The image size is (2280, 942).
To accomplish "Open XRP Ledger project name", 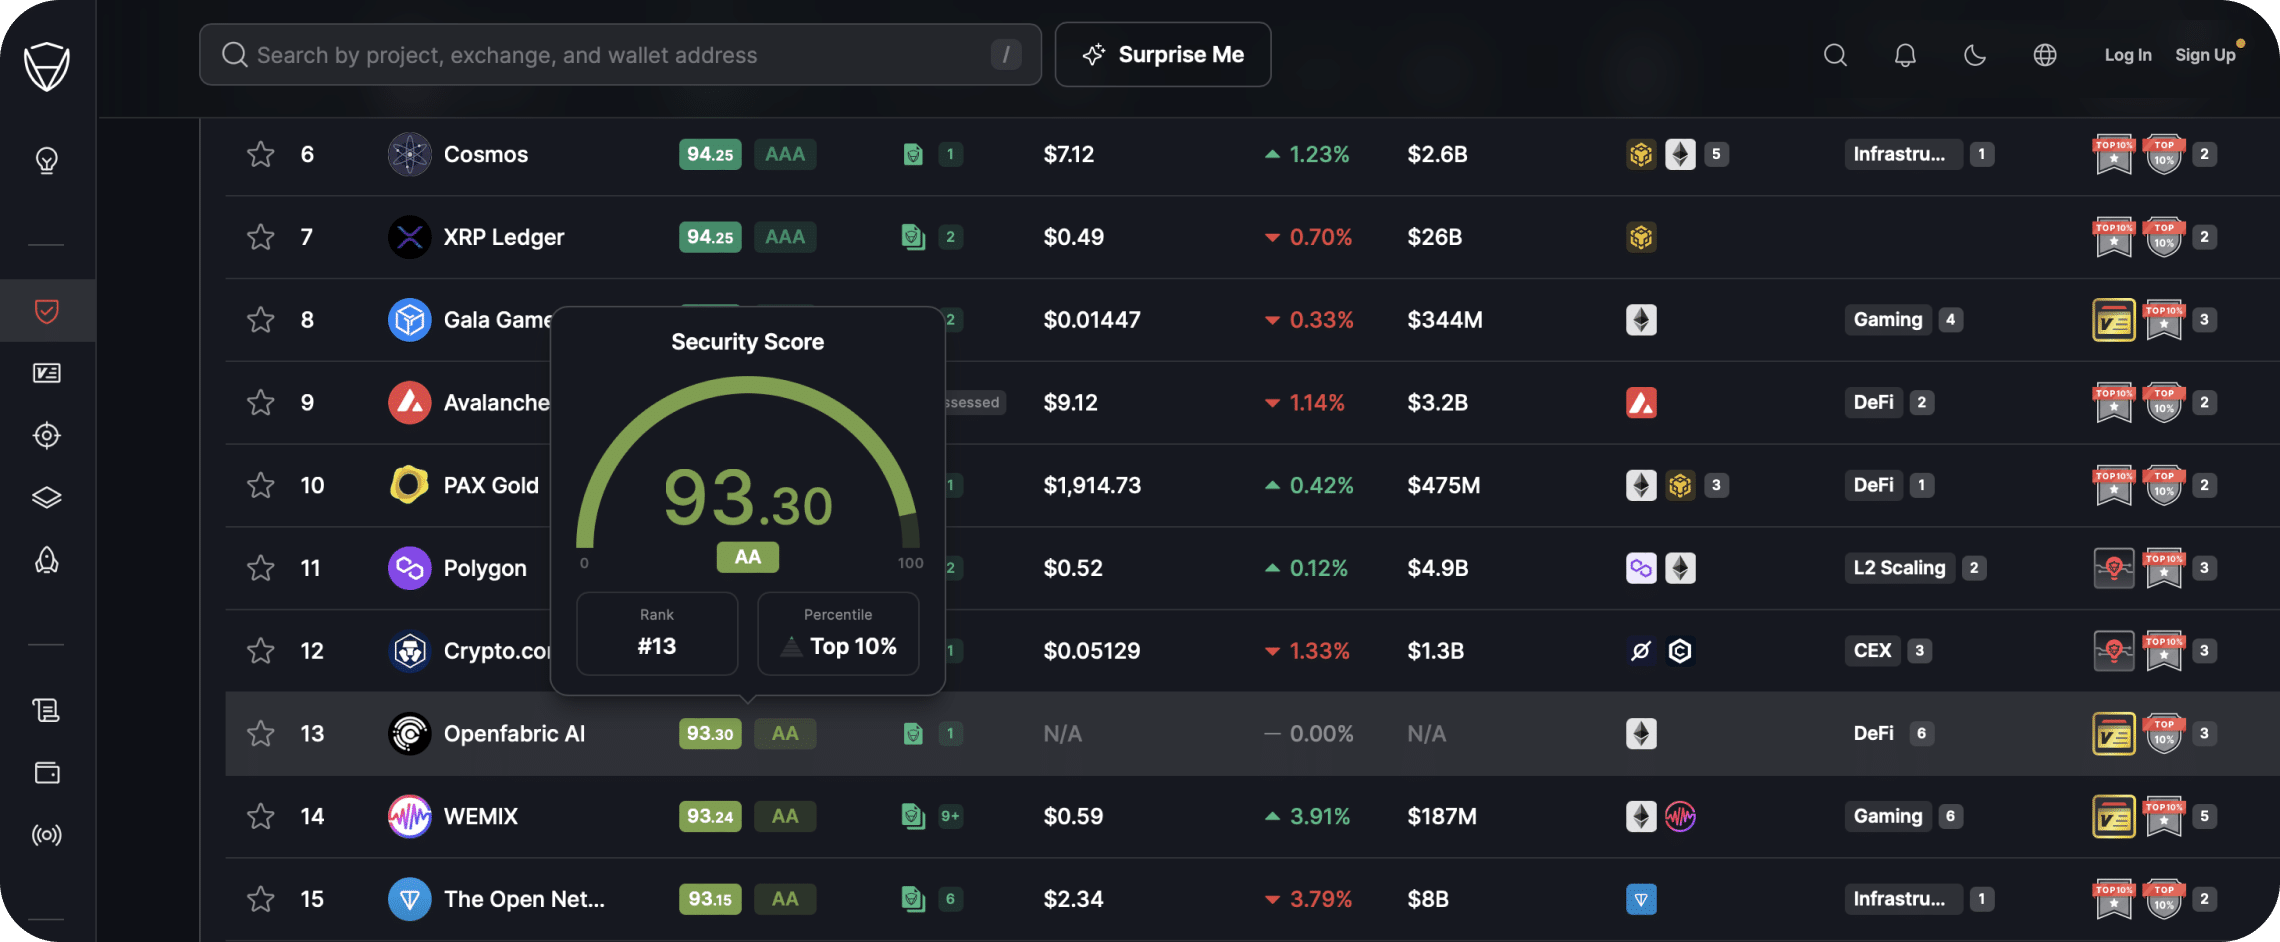I will point(504,237).
